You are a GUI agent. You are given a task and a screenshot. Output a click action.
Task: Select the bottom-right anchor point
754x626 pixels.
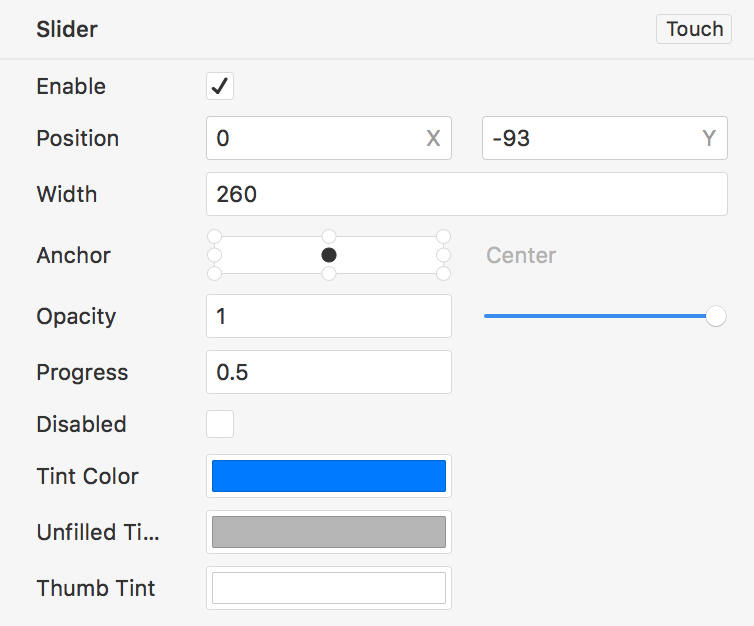click(444, 273)
